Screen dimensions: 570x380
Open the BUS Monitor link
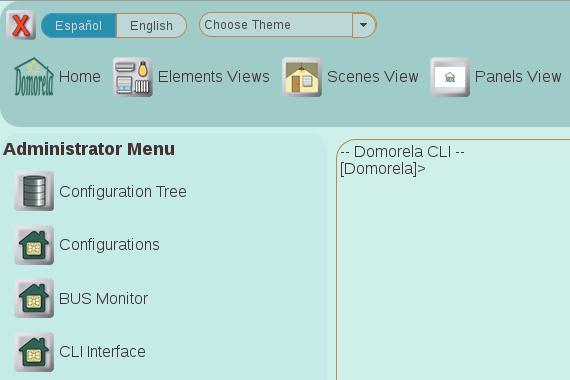pos(103,299)
